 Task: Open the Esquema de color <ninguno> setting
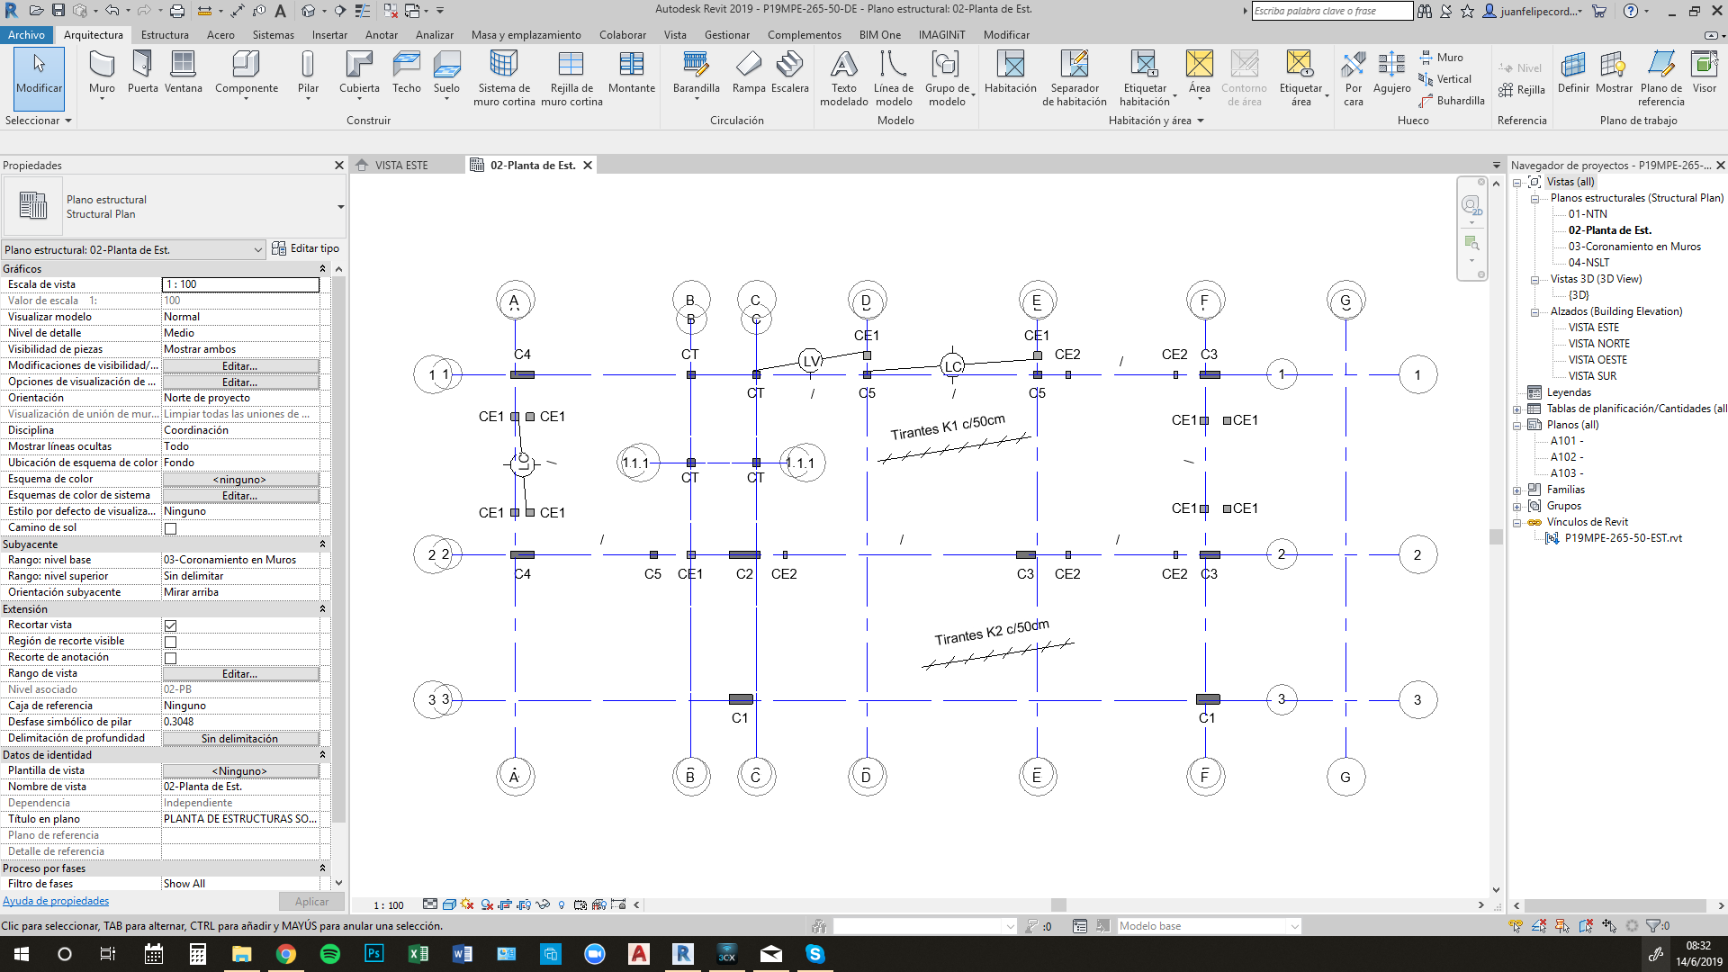click(x=240, y=478)
